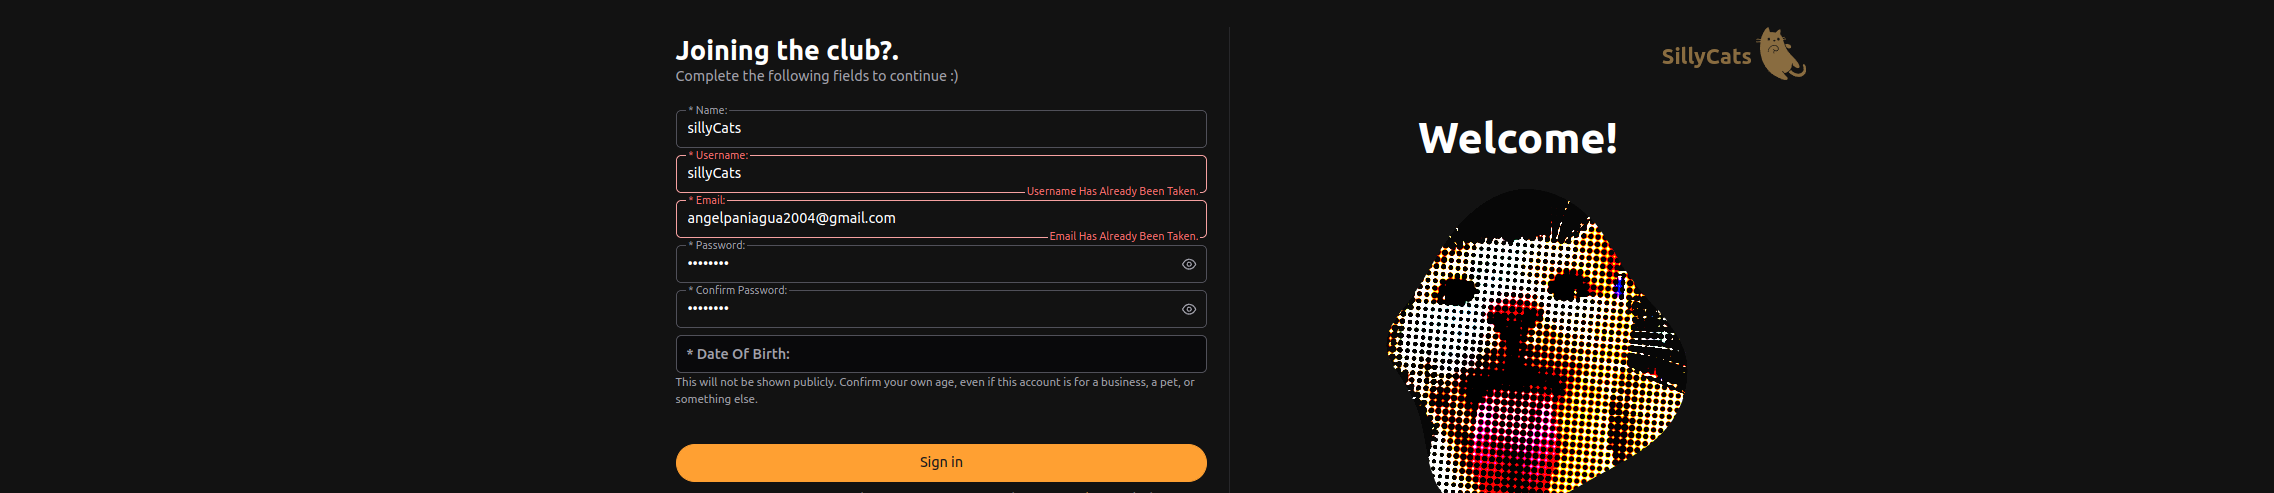Click the 'Email Has Already Been Taken' message
Viewport: 2274px width, 493px height.
[x=1123, y=236]
